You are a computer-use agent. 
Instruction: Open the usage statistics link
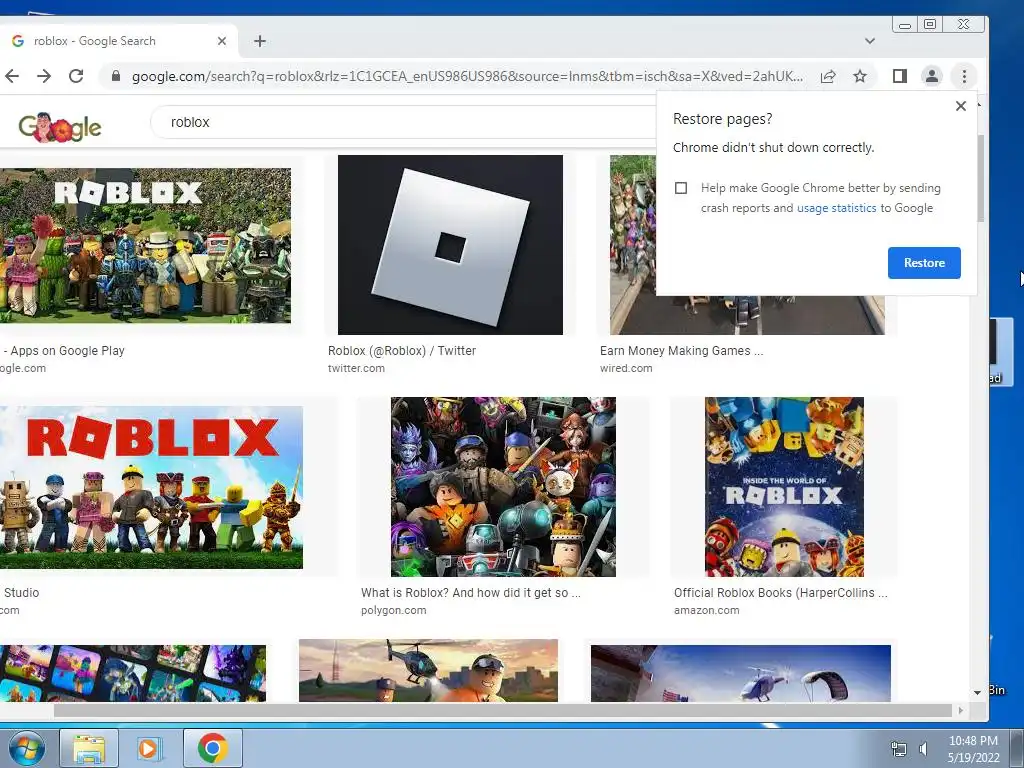coord(837,208)
